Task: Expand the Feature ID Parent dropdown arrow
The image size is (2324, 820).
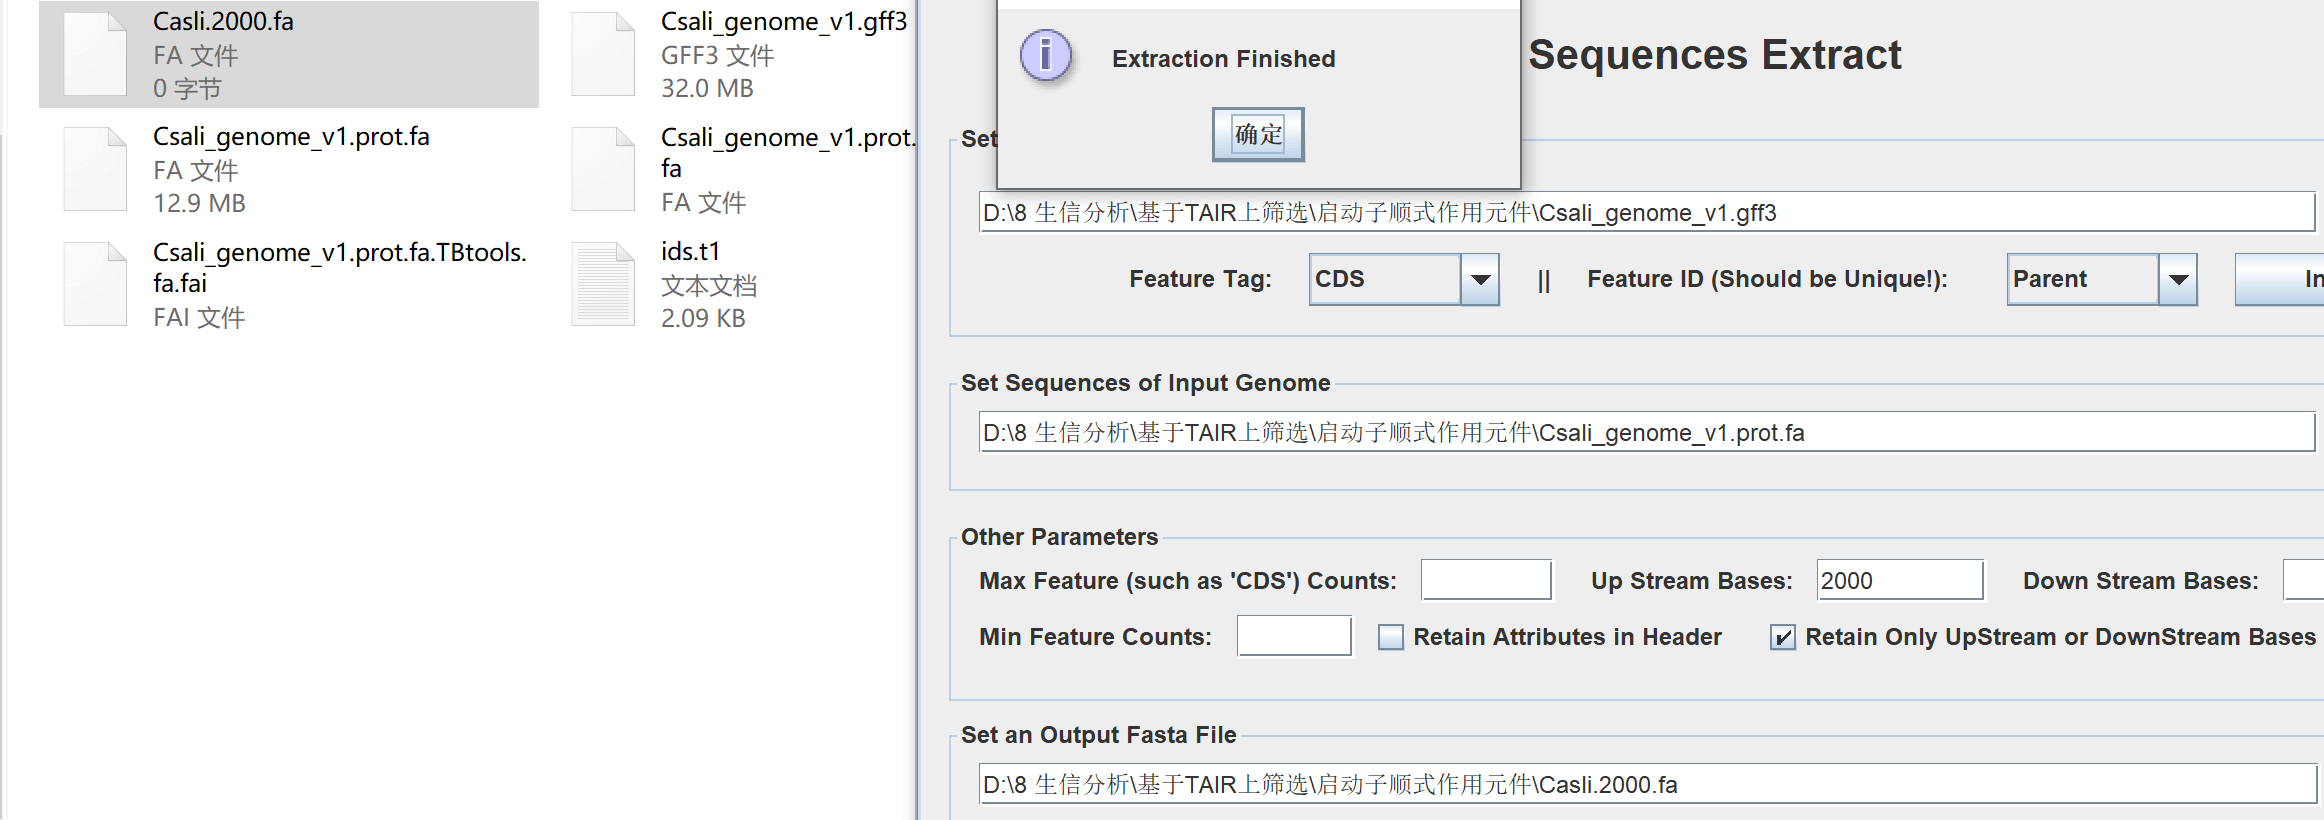Action: click(x=2177, y=279)
